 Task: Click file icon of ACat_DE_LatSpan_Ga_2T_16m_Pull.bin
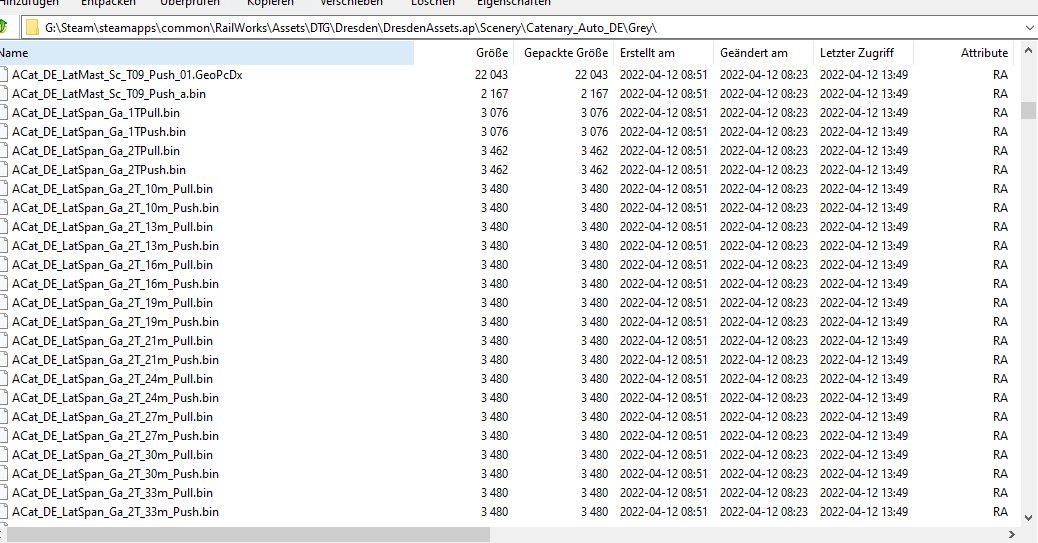click(x=4, y=265)
